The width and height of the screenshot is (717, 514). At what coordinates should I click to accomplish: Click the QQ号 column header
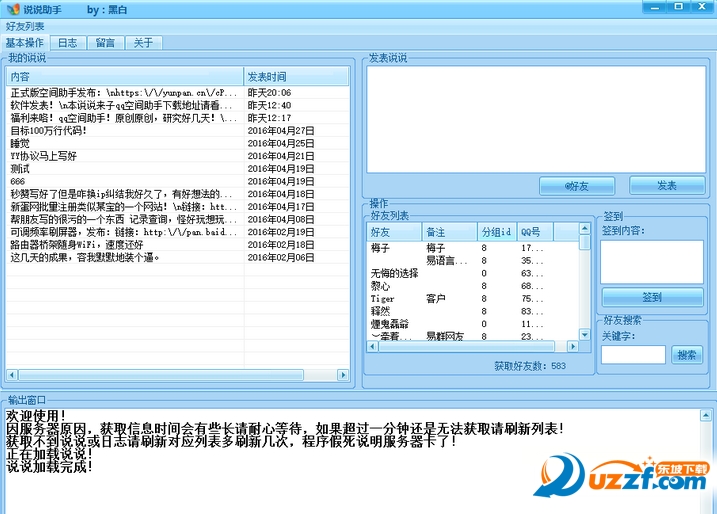535,232
